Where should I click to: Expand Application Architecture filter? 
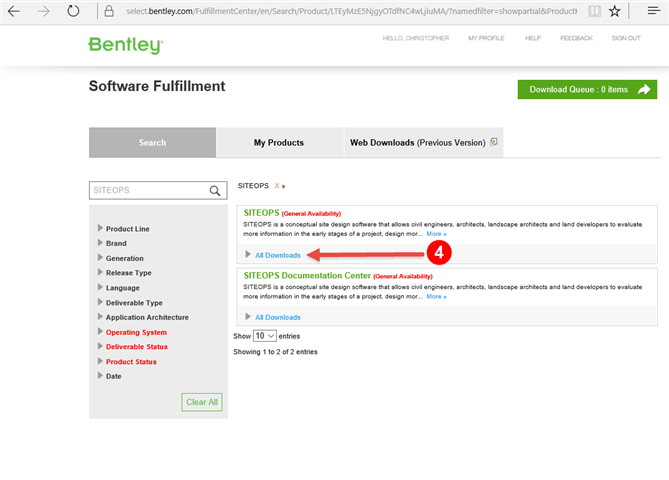(x=143, y=317)
